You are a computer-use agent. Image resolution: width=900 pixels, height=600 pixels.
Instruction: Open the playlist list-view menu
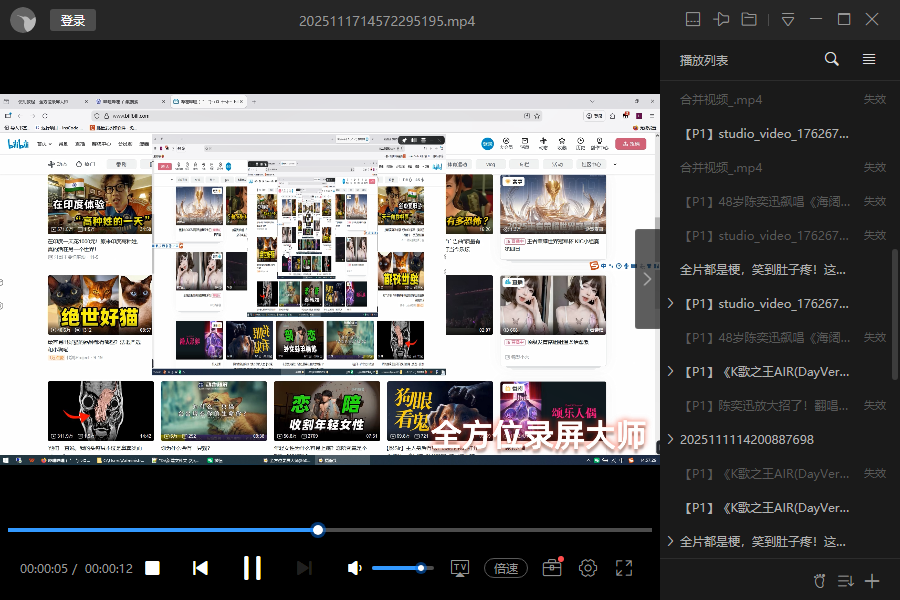(x=869, y=60)
